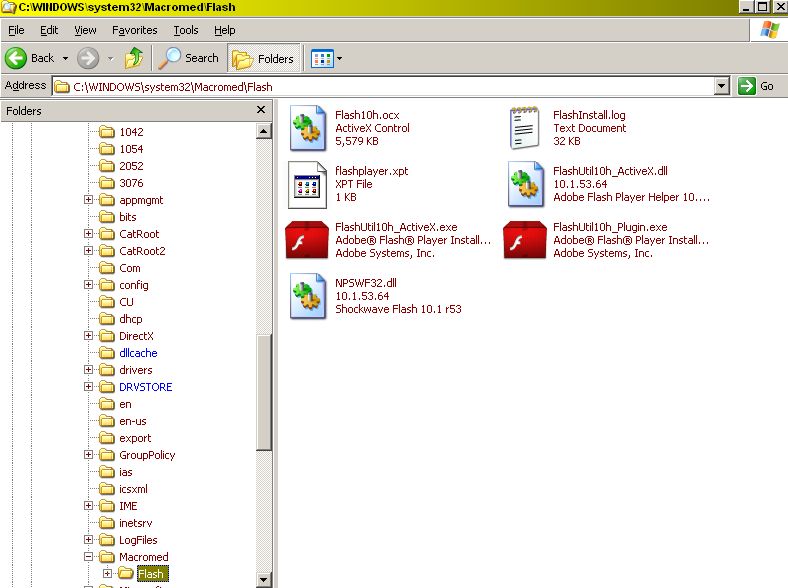
Task: Open the Tools menu
Action: (186, 30)
